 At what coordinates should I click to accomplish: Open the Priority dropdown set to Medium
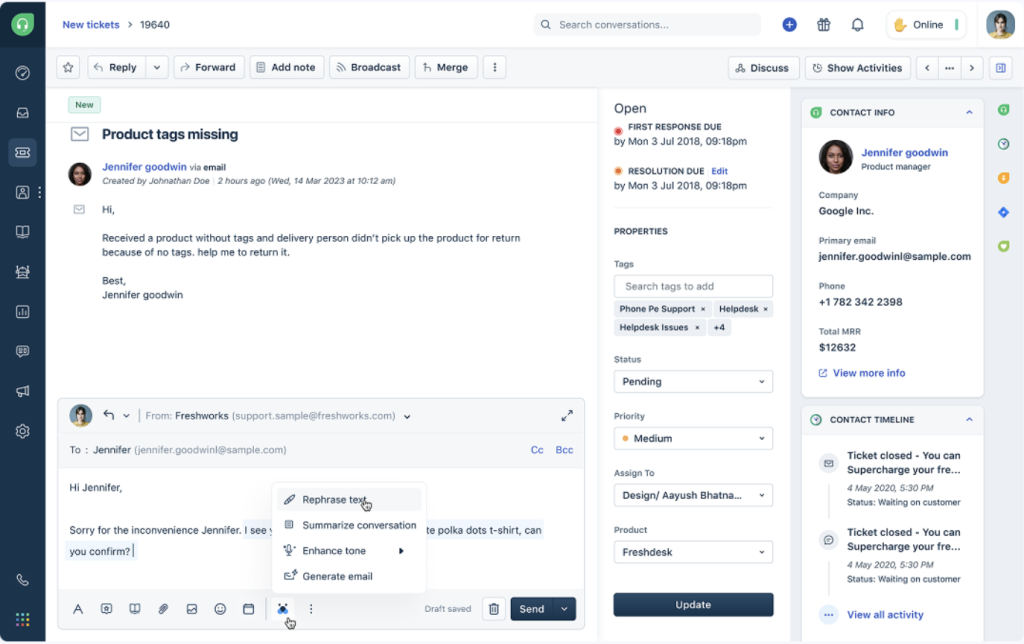click(x=693, y=438)
